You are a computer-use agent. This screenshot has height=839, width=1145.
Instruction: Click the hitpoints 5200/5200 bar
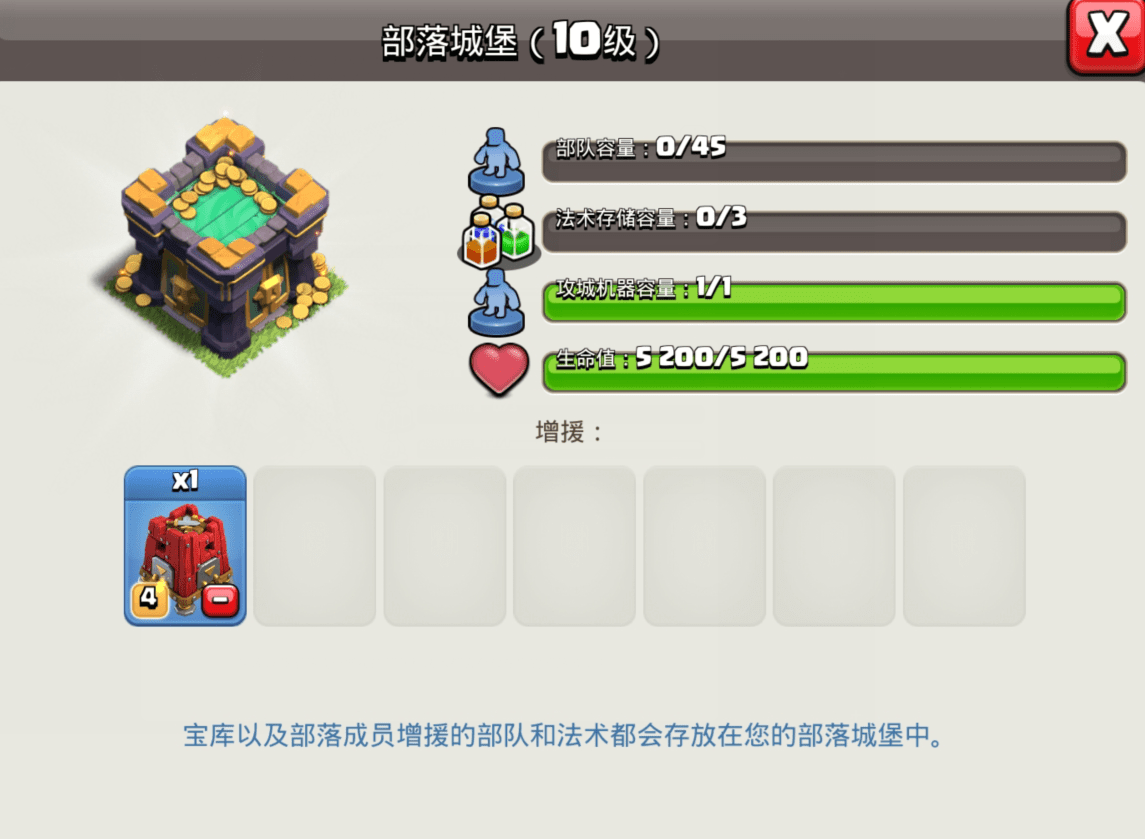(x=834, y=372)
